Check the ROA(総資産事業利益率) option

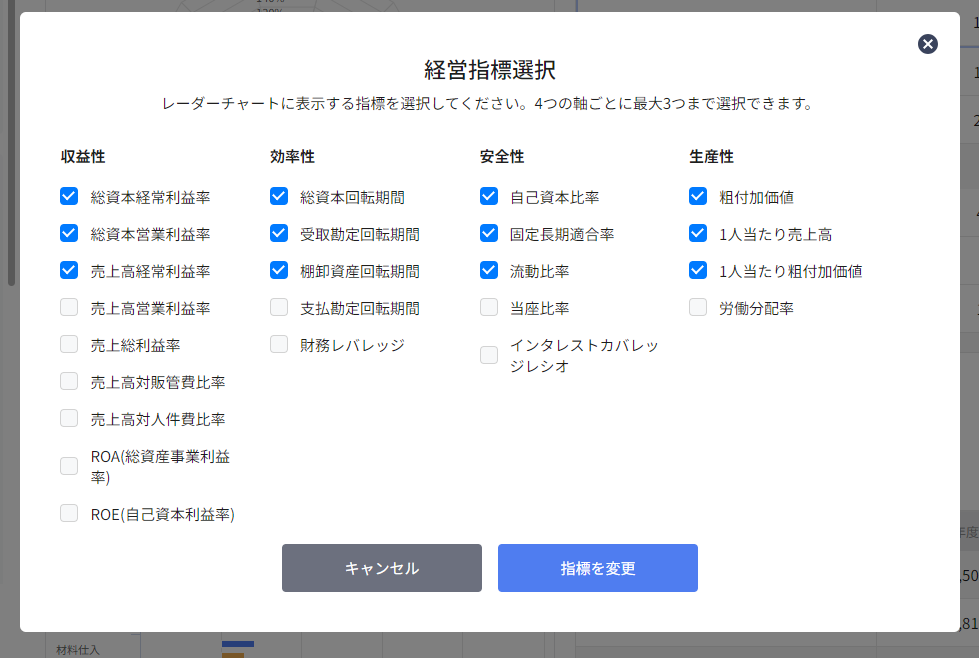click(x=69, y=466)
